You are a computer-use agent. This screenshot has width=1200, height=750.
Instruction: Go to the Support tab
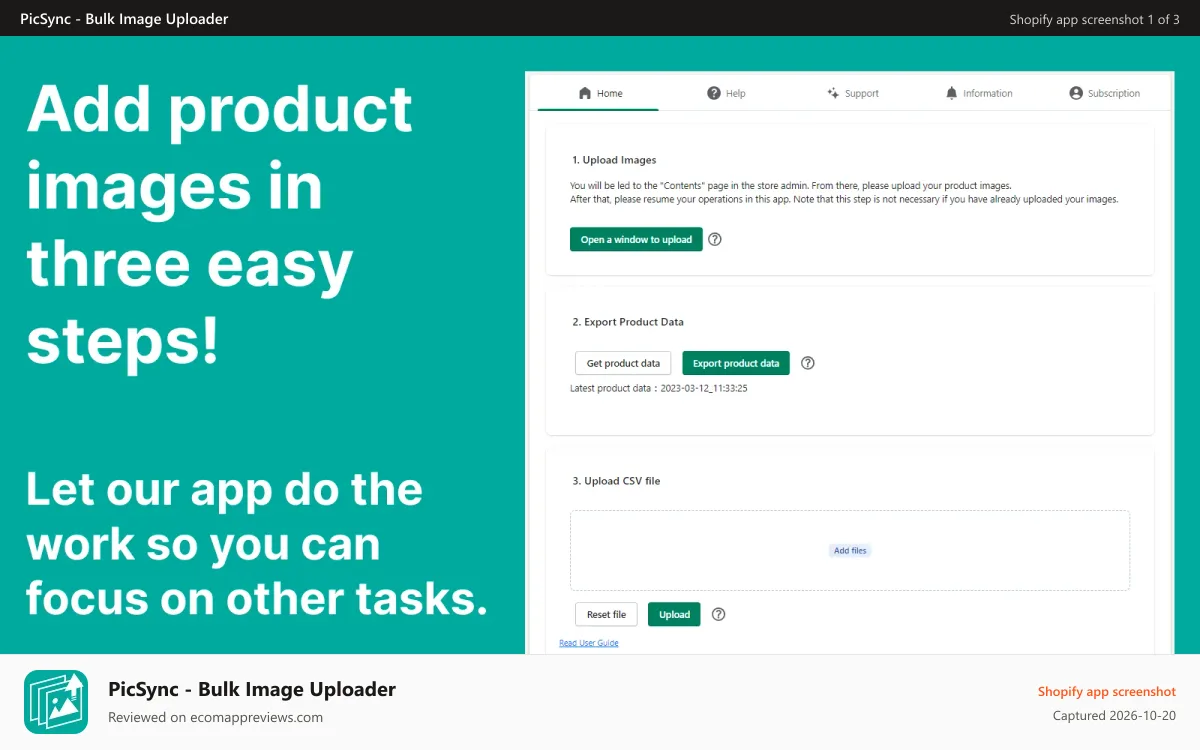(852, 93)
